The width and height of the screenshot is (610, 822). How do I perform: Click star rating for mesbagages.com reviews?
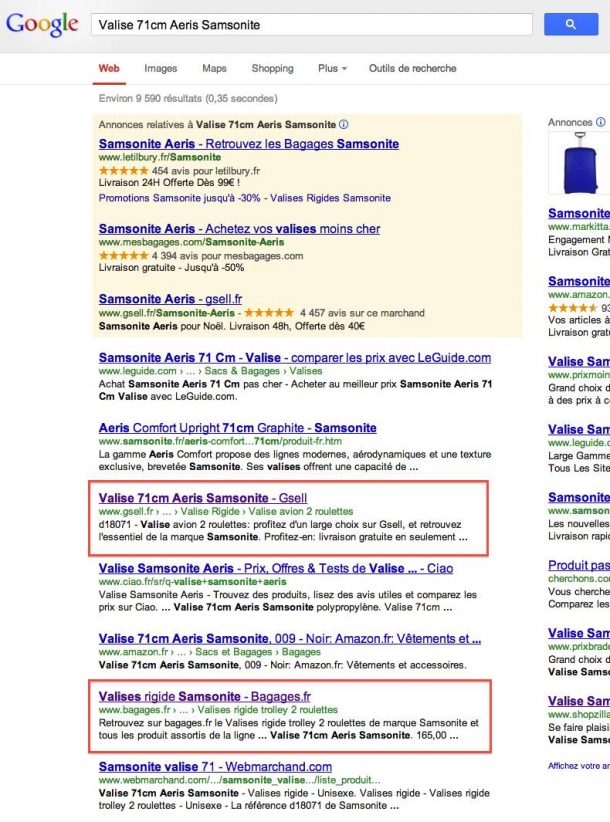[124, 255]
